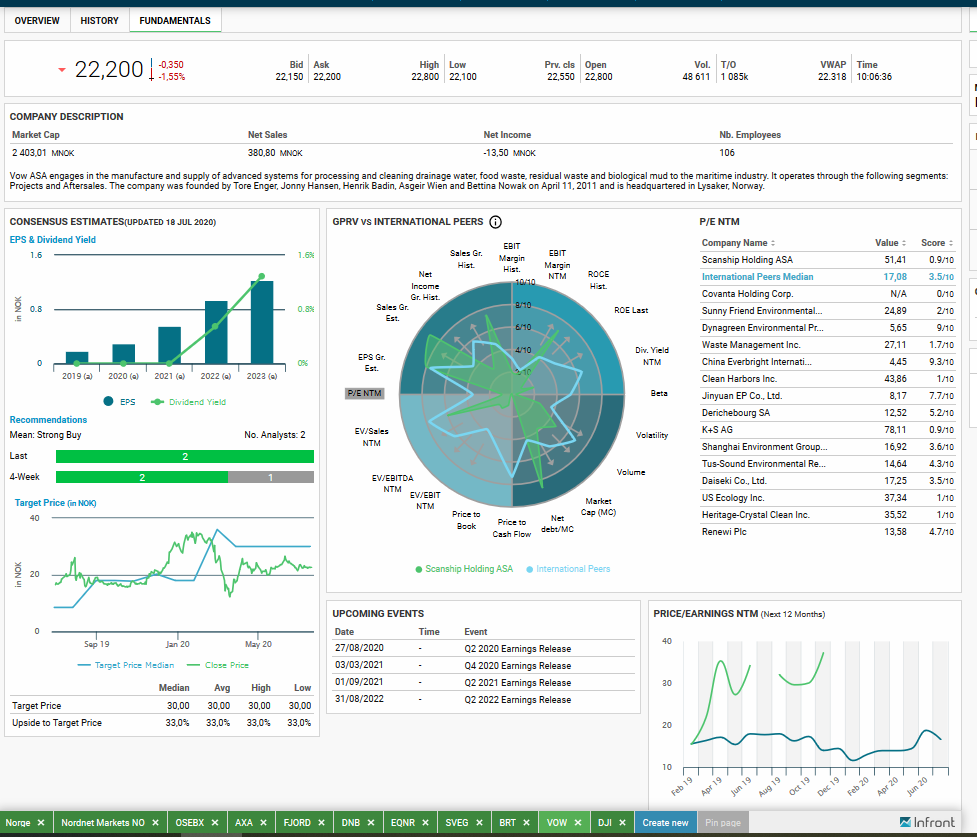Image resolution: width=977 pixels, height=837 pixels.
Task: Sort peers table by Value column arrows
Action: click(904, 243)
